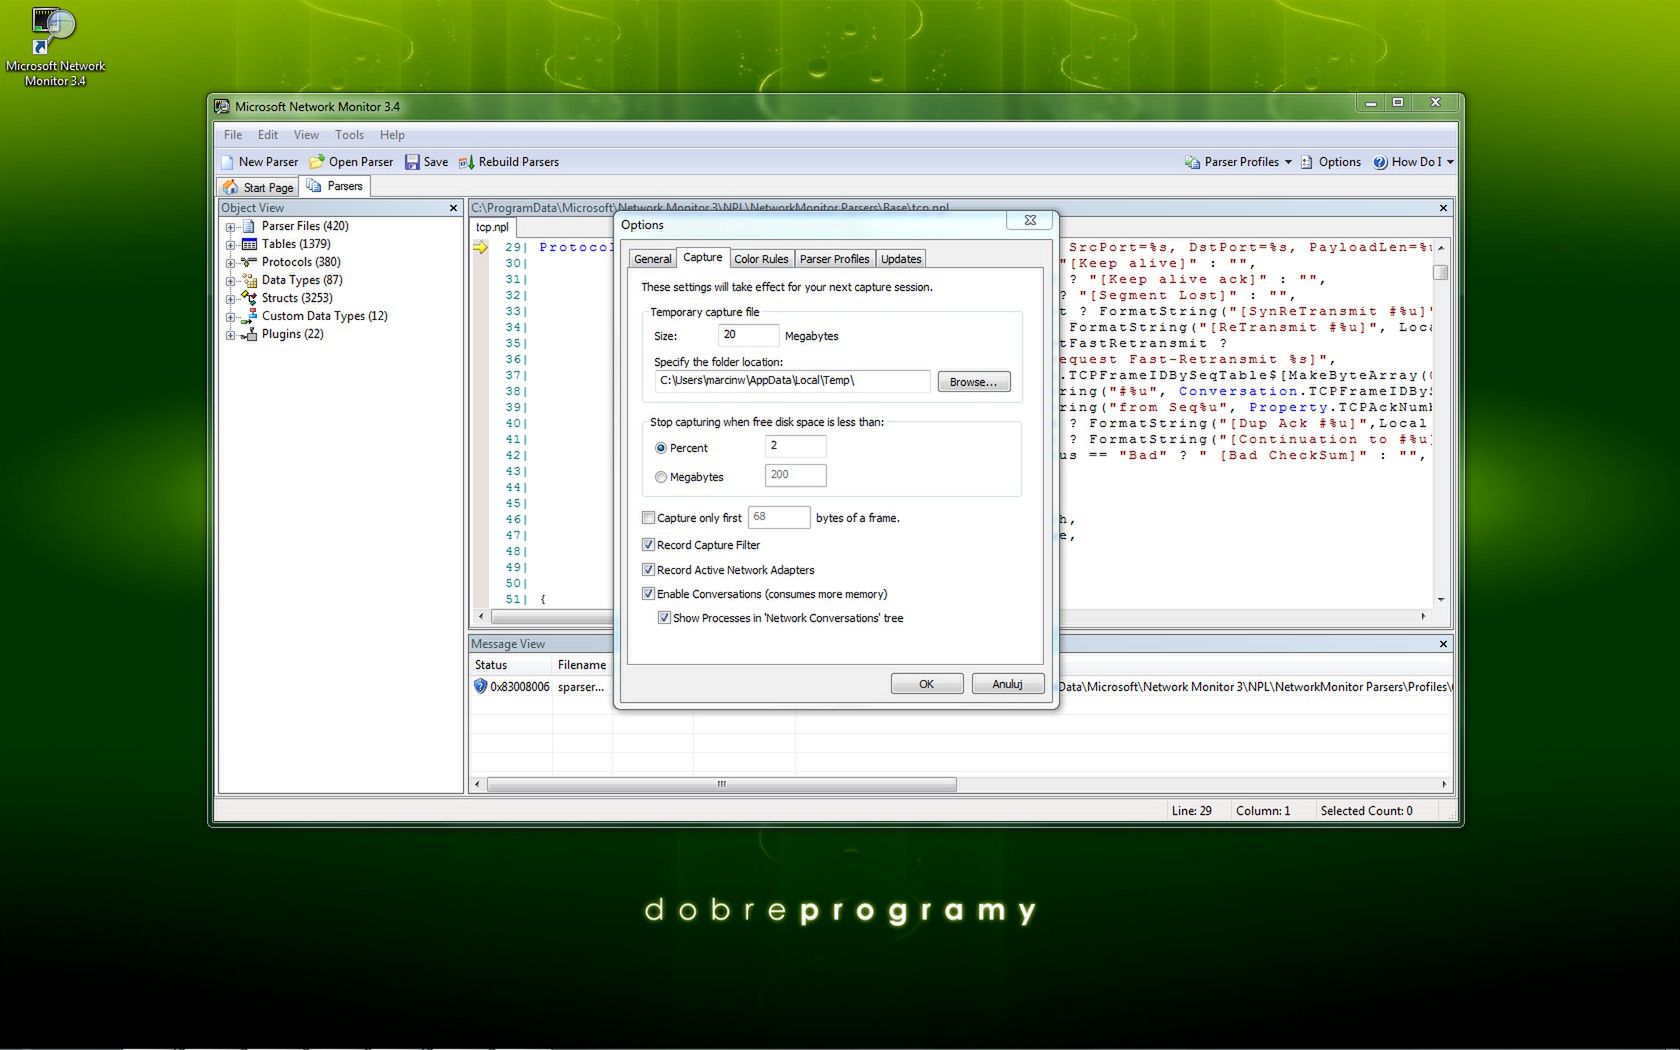Click the temporary capture file Size field

click(x=748, y=335)
